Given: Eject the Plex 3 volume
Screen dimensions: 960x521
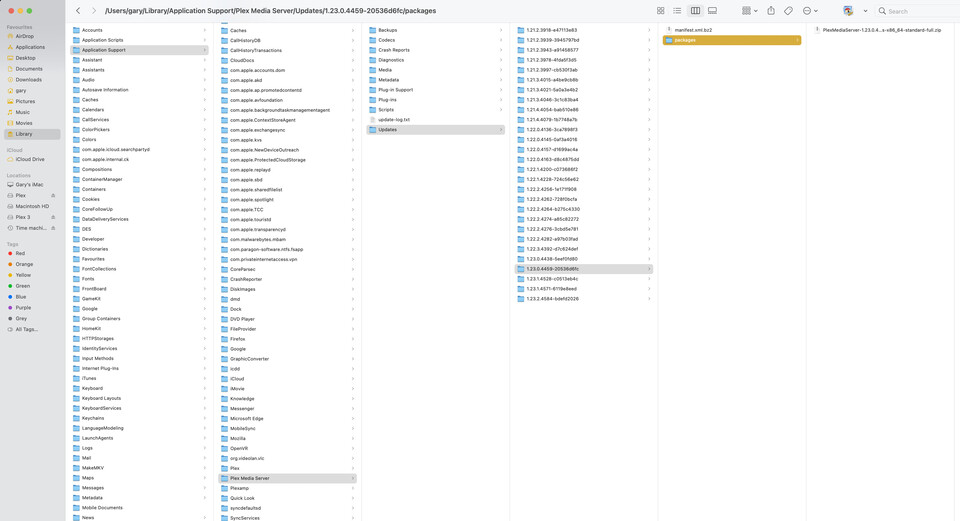Looking at the screenshot, I should click(53, 217).
